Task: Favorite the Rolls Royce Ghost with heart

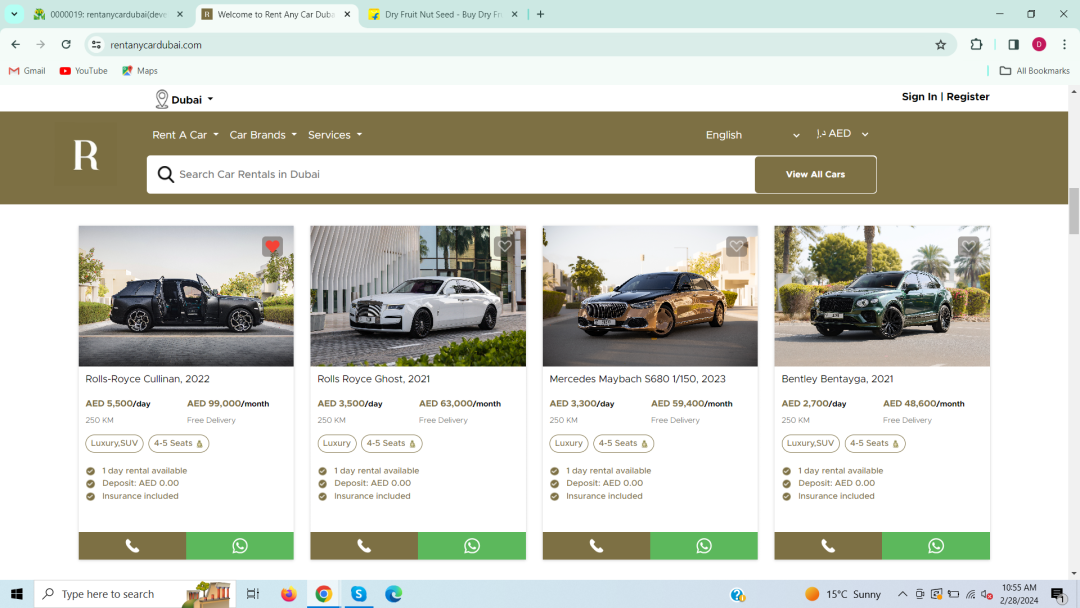Action: 504,246
